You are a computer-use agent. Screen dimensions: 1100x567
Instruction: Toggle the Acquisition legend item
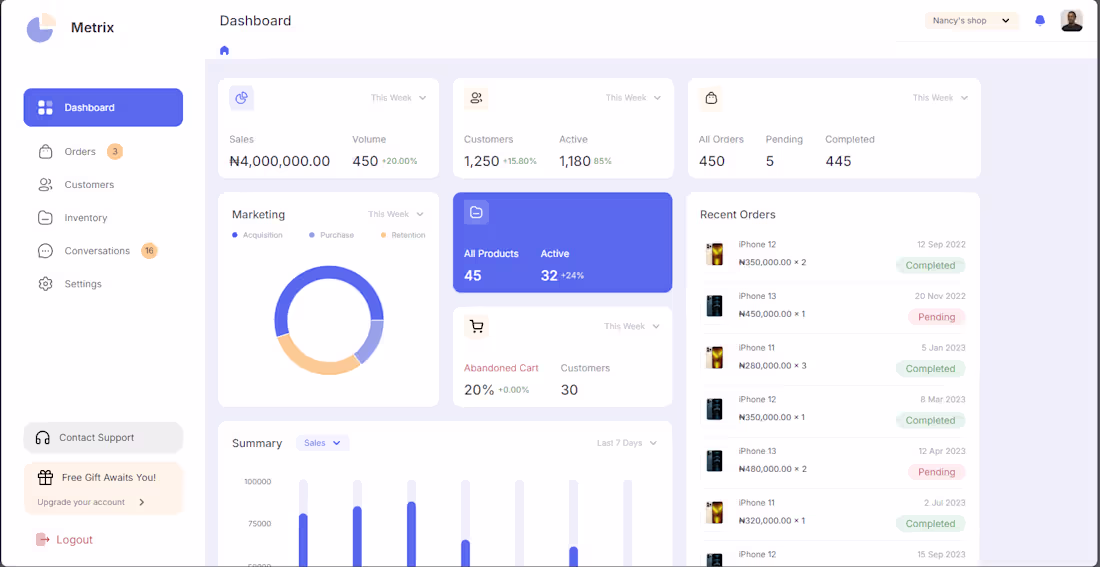pyautogui.click(x=257, y=235)
